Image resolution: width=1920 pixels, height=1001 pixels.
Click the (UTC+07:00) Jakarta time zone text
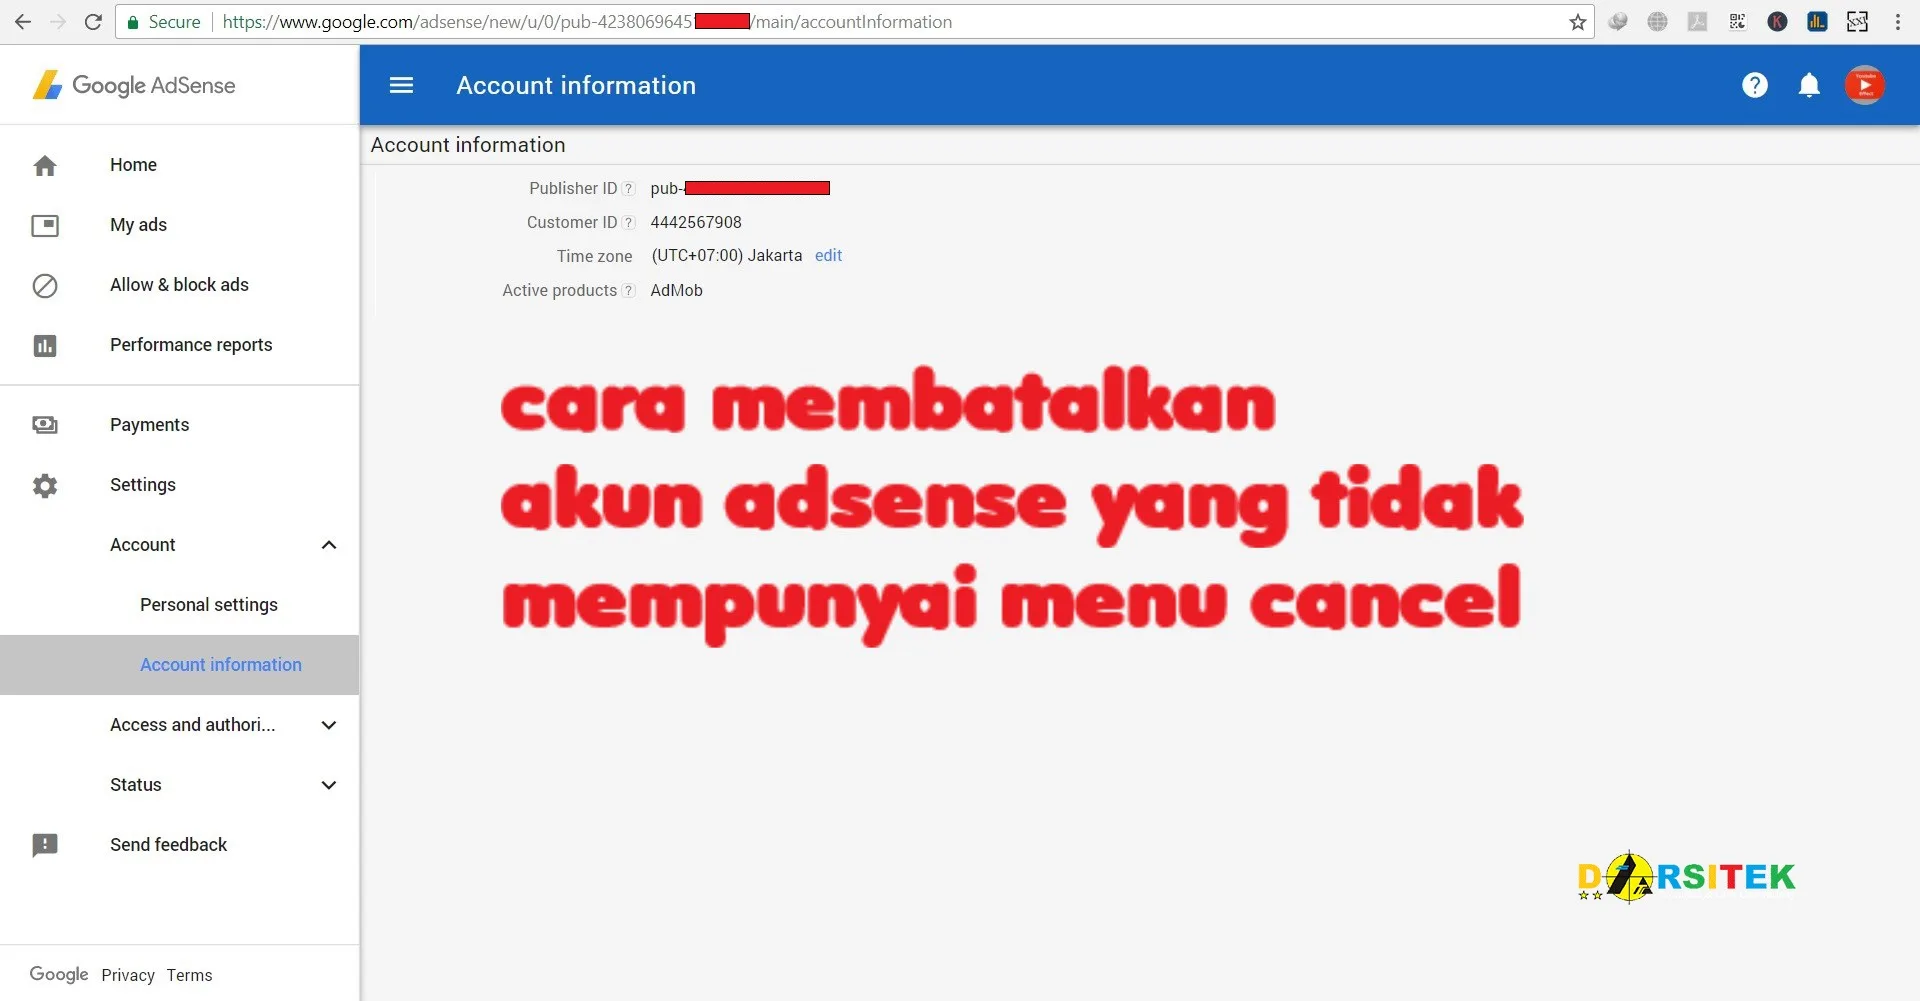727,255
